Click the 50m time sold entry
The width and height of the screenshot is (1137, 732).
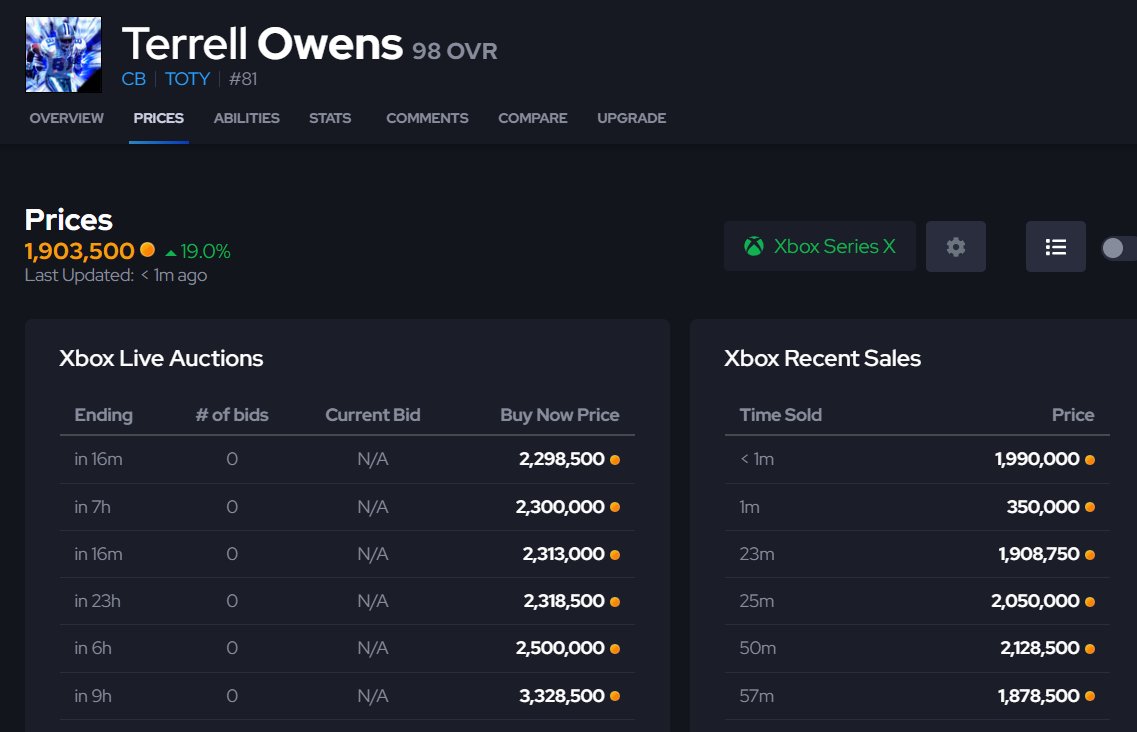tap(758, 649)
